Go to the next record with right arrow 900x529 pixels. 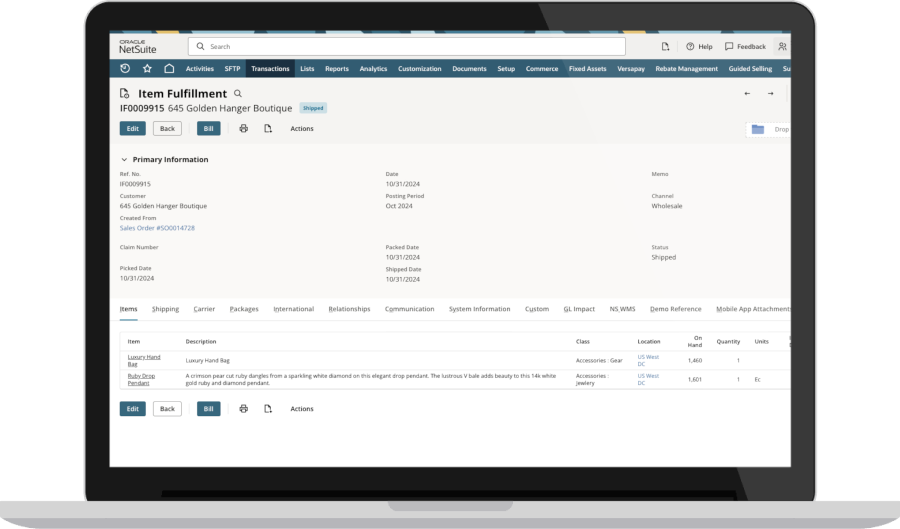tap(770, 94)
